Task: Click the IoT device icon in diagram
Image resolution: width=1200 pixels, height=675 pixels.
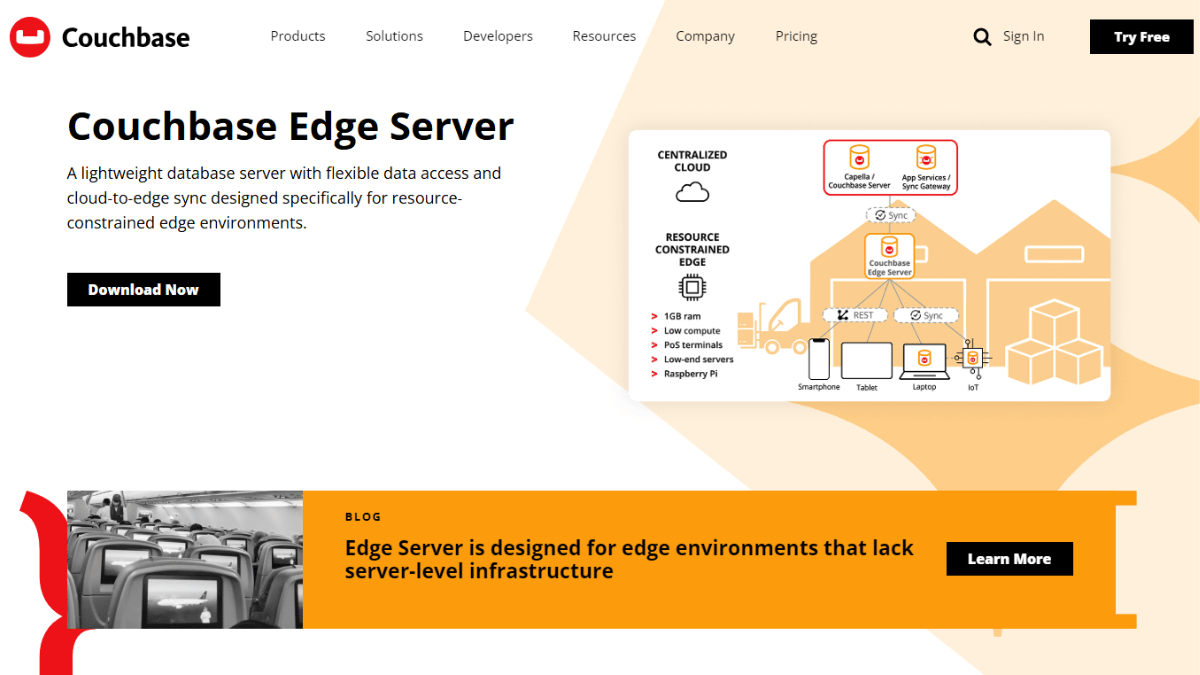Action: (x=973, y=358)
